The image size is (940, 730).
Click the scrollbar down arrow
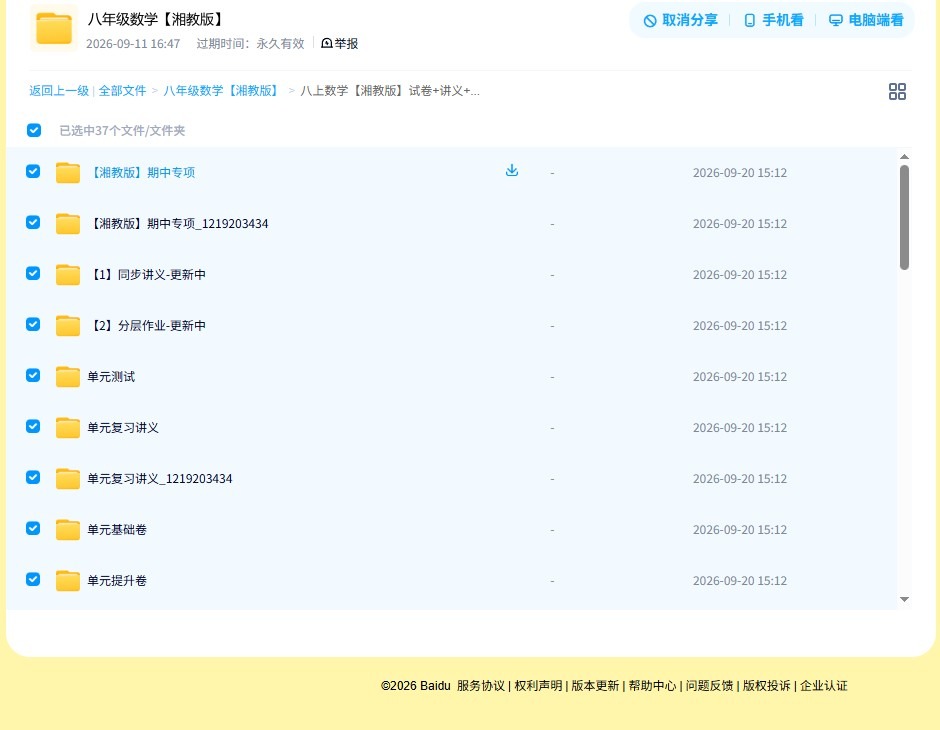click(904, 599)
